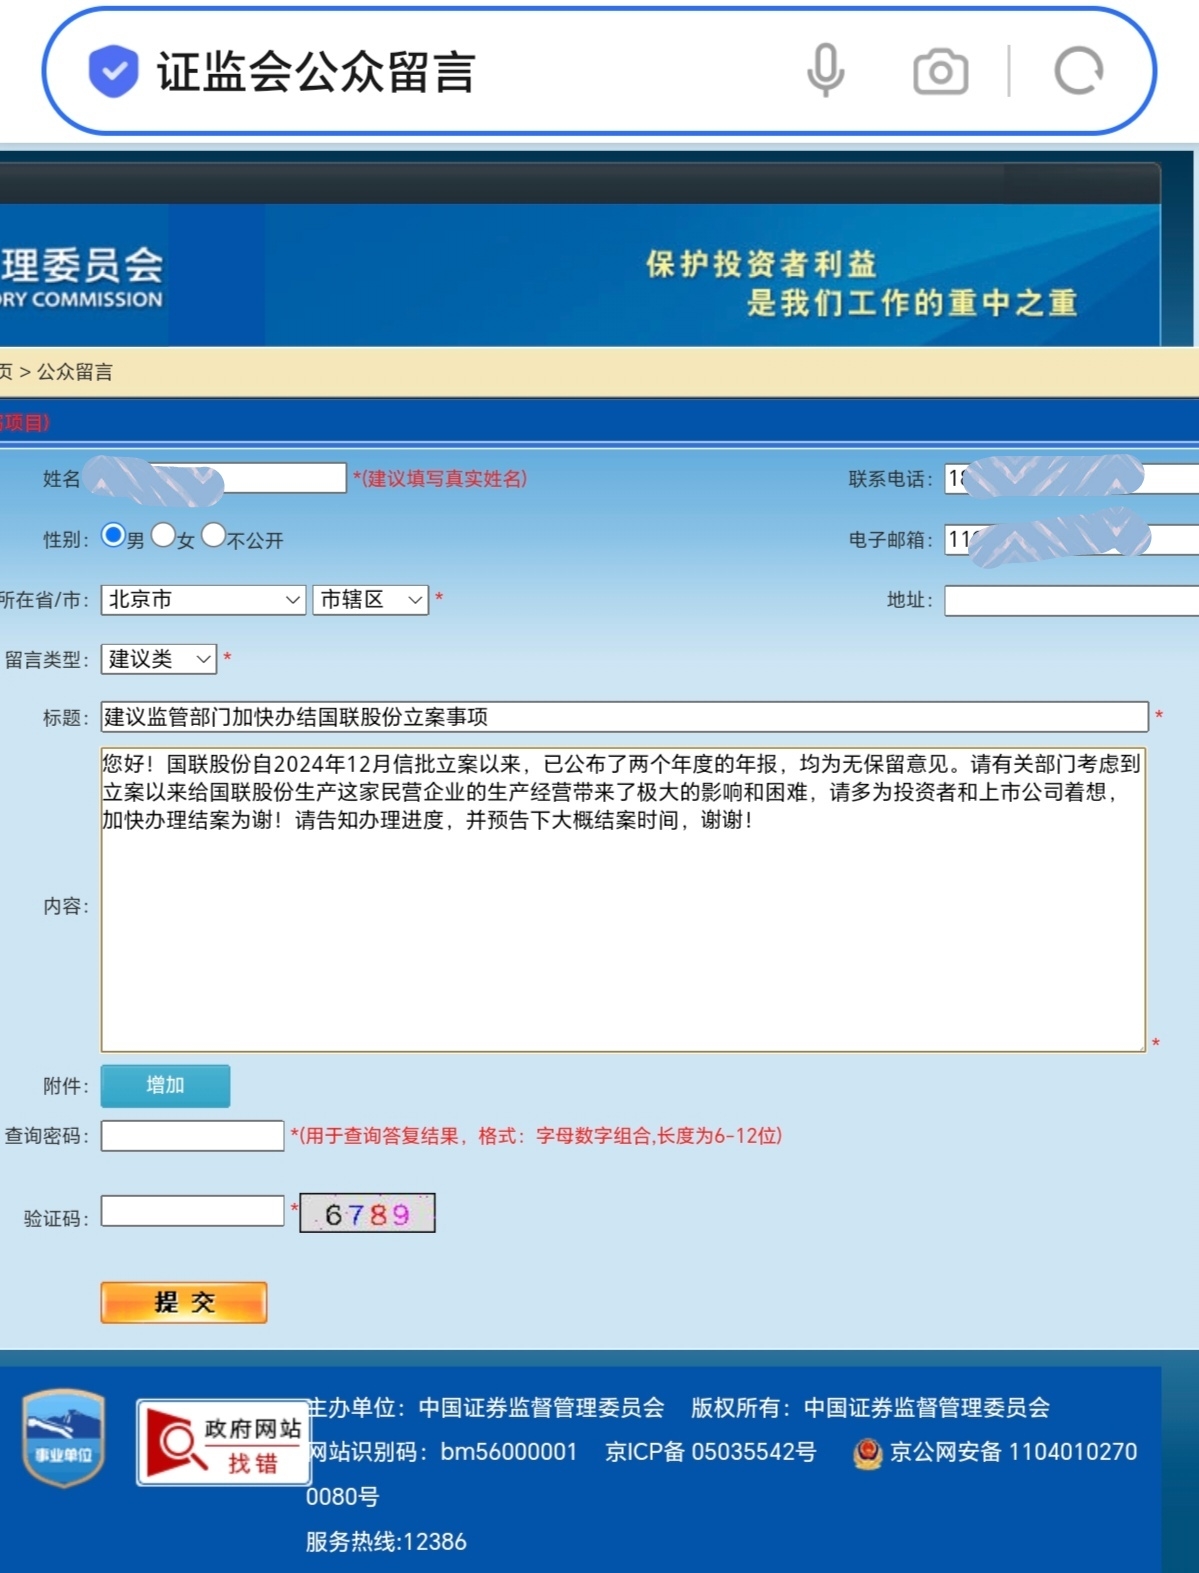The image size is (1199, 1573).
Task: Open the 北京市 province dropdown
Action: pyautogui.click(x=203, y=599)
